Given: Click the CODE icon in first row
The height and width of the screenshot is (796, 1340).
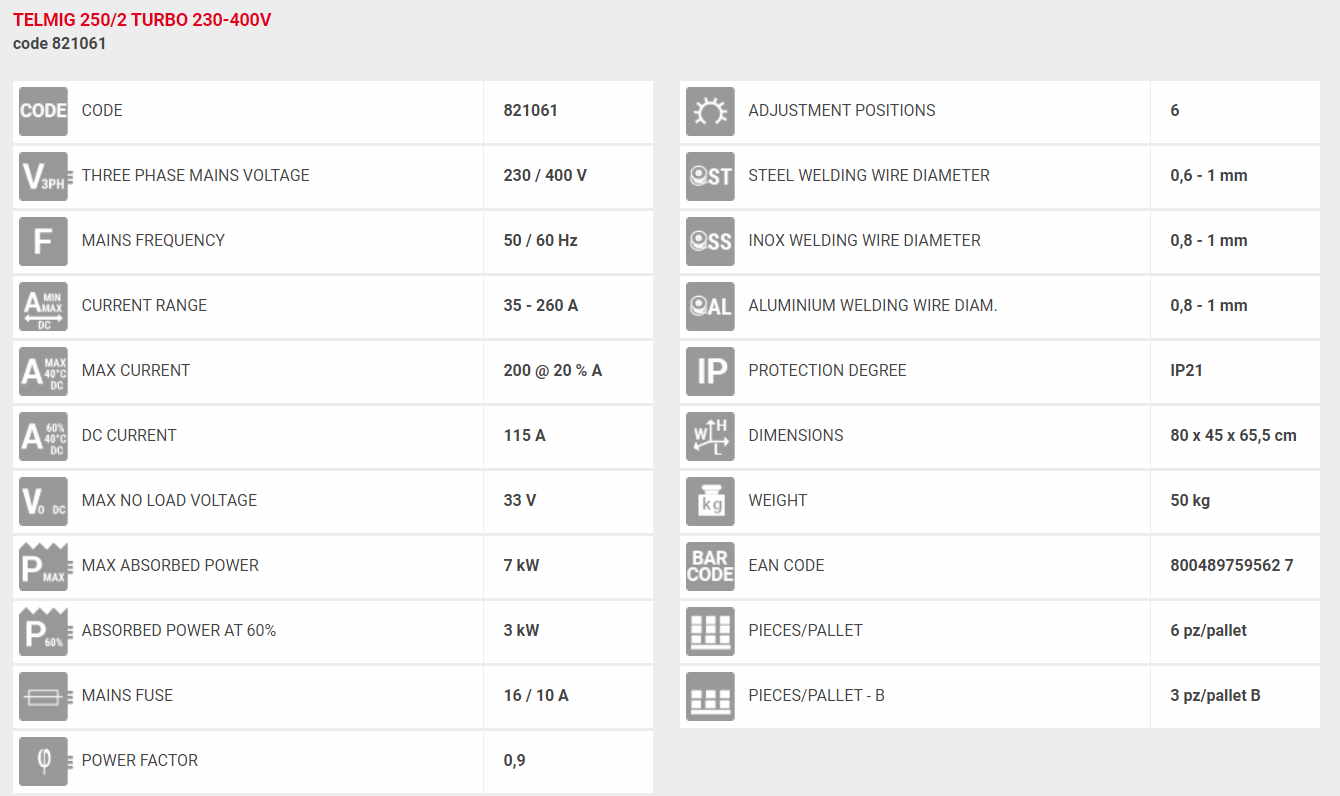Looking at the screenshot, I should [43, 111].
